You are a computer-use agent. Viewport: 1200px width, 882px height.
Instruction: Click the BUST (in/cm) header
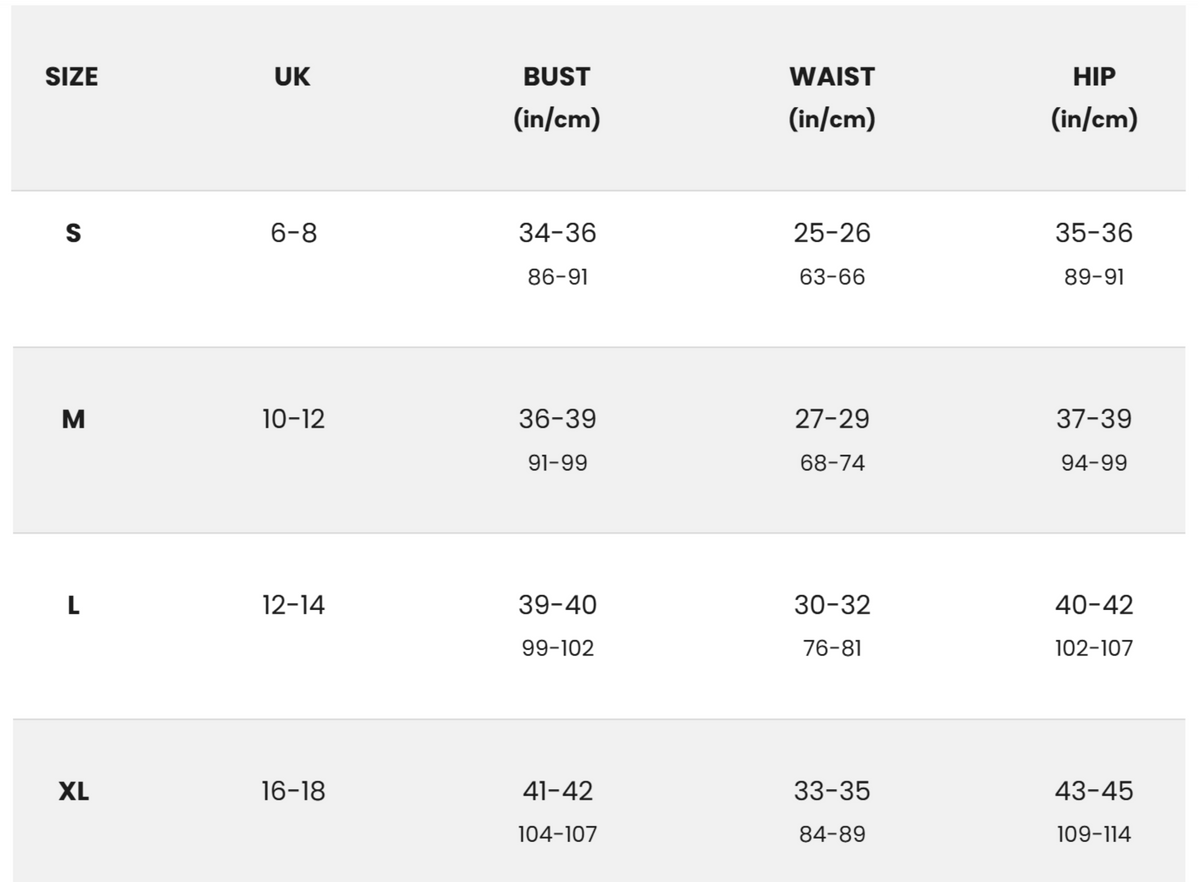(x=557, y=97)
